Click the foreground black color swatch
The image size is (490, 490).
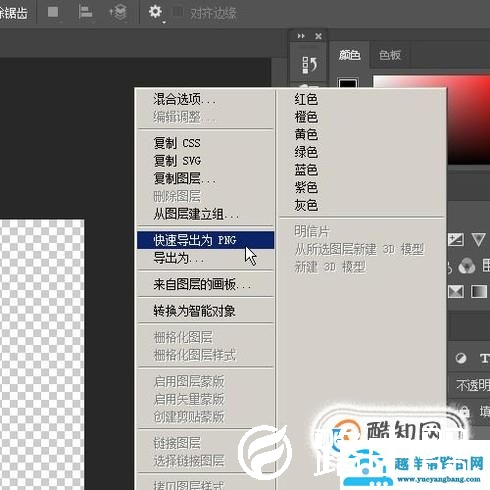click(x=348, y=83)
